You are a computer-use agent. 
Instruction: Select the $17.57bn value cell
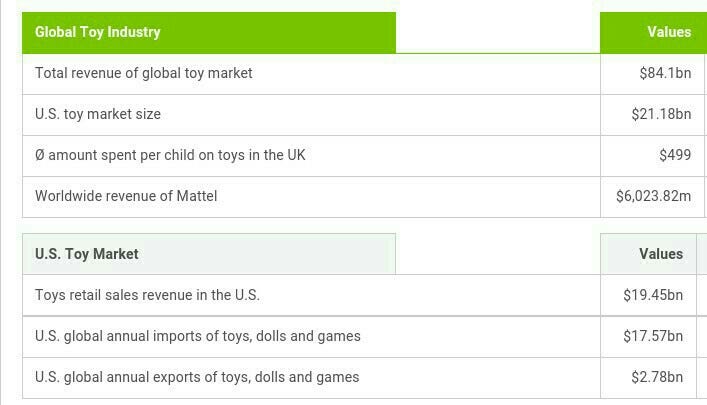[x=648, y=336]
